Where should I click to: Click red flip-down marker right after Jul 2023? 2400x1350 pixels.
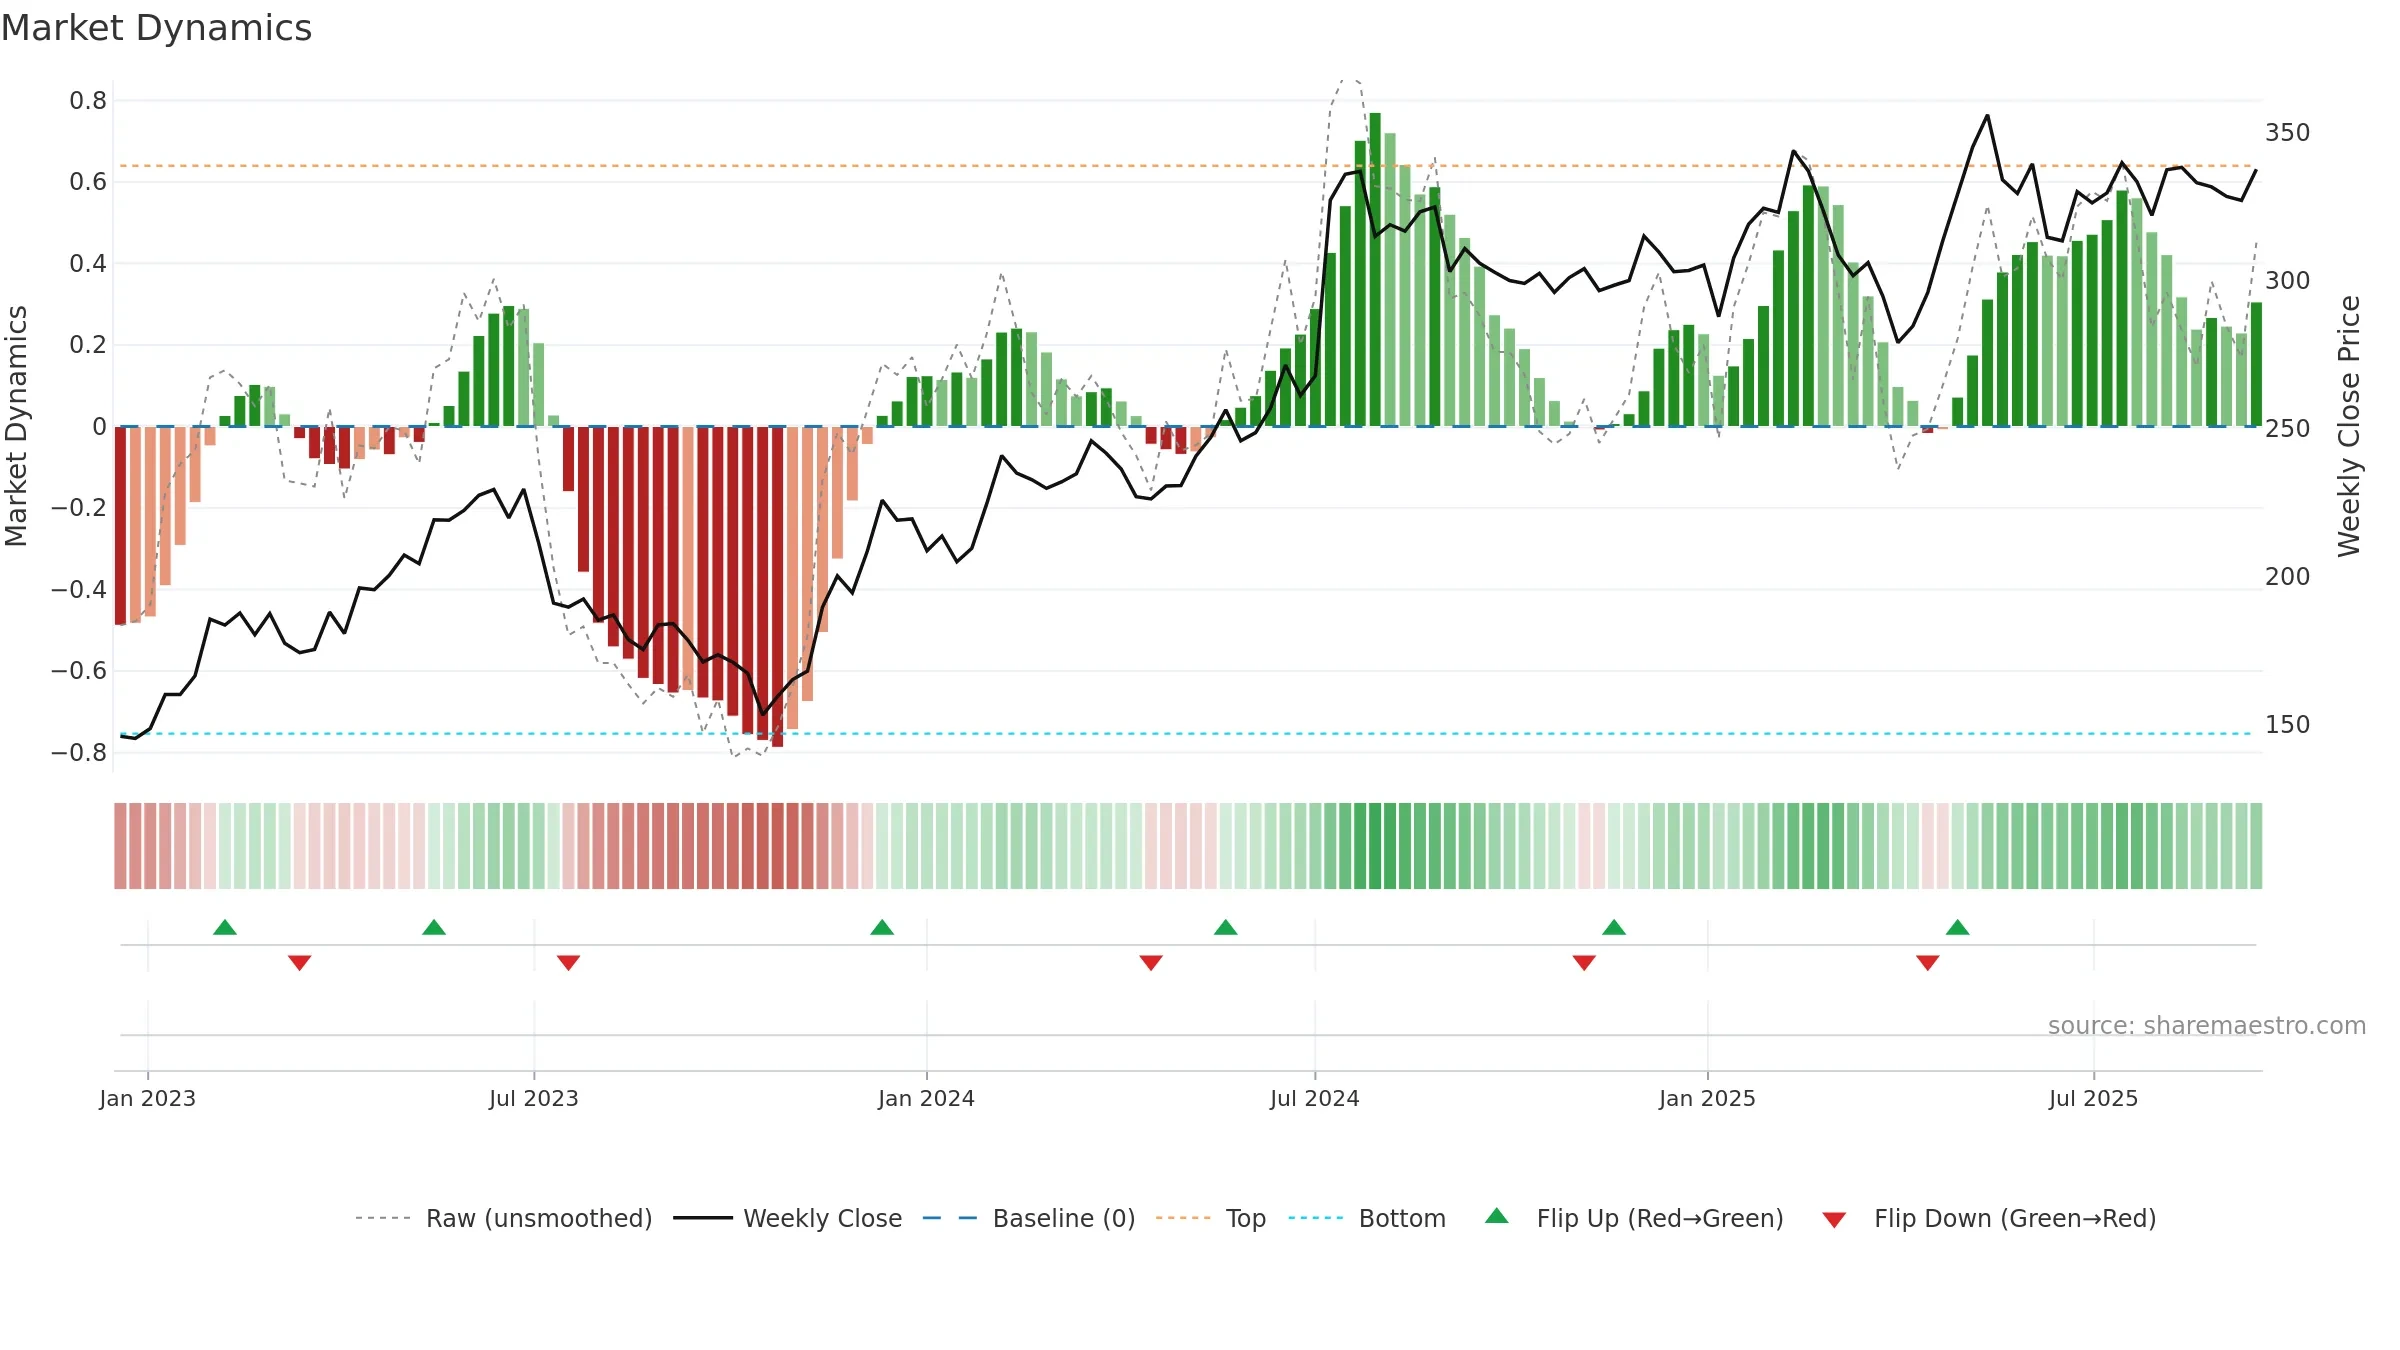coord(568,963)
